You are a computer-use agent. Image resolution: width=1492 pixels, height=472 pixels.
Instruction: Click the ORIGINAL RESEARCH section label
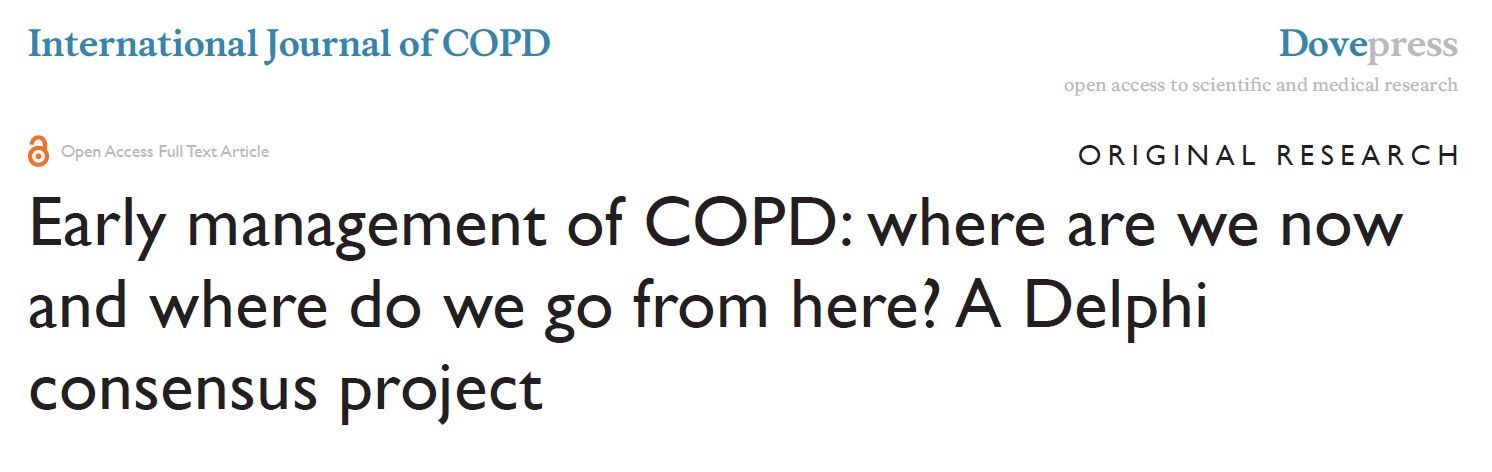(1268, 156)
